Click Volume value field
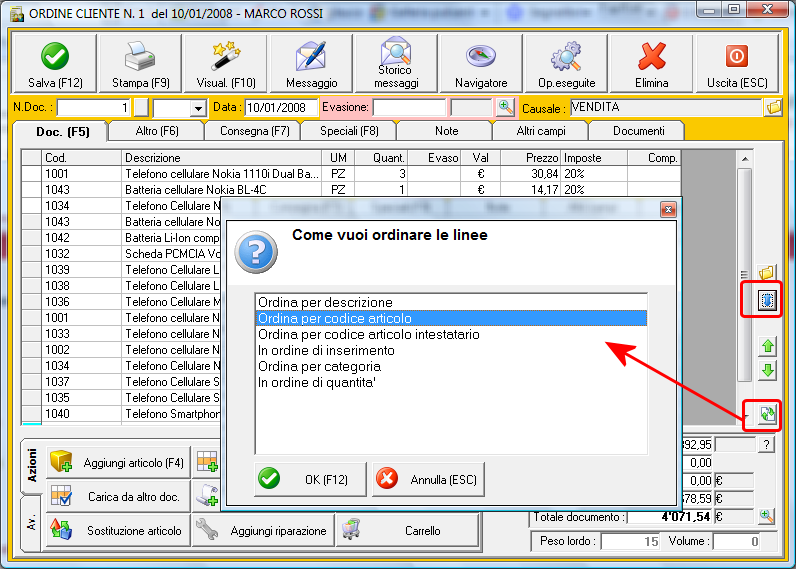This screenshot has width=796, height=569. (x=737, y=541)
